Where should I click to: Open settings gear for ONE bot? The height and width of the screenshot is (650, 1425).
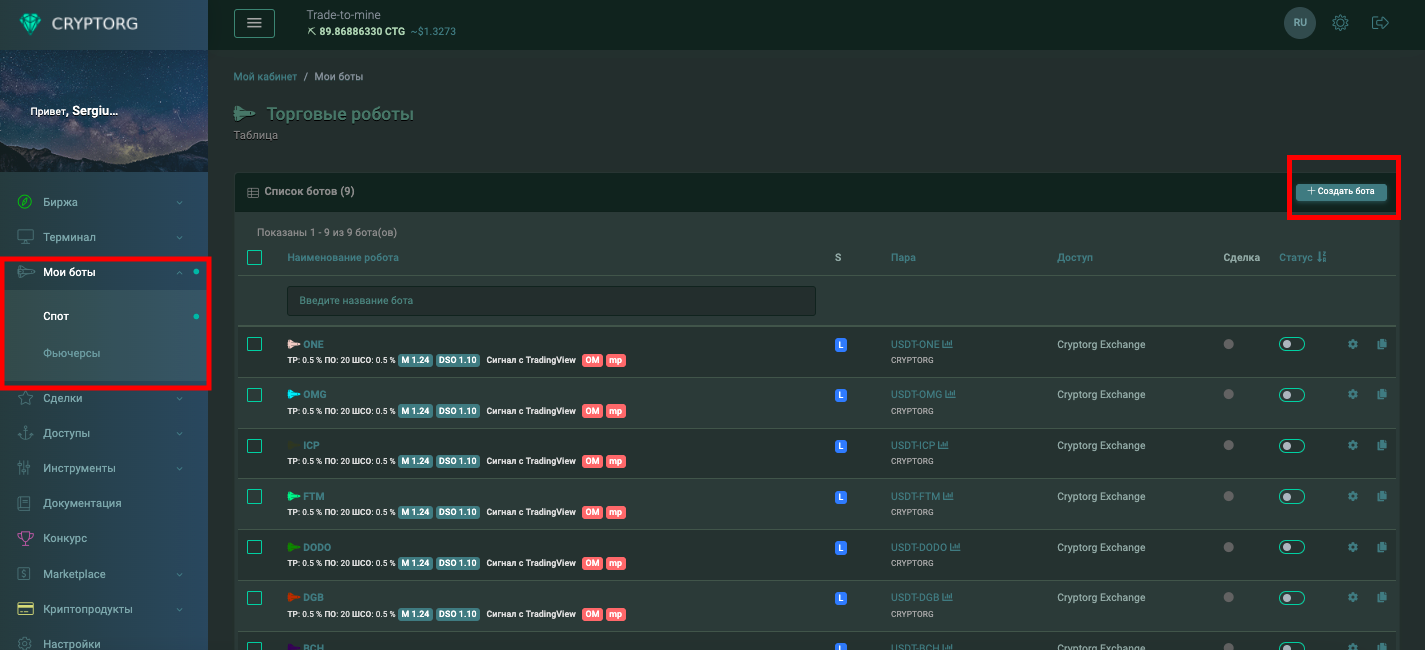1353,344
